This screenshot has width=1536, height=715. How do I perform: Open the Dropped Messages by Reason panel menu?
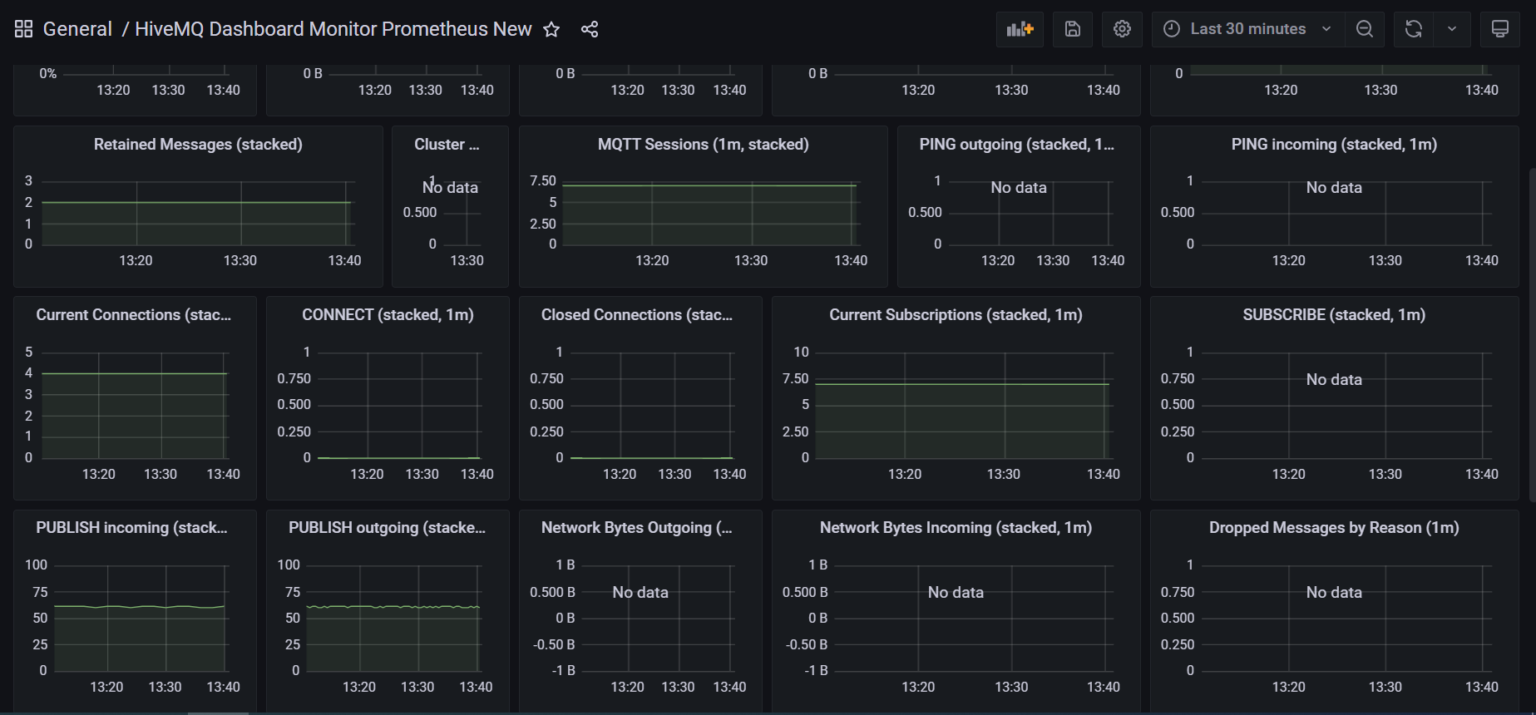(1333, 528)
